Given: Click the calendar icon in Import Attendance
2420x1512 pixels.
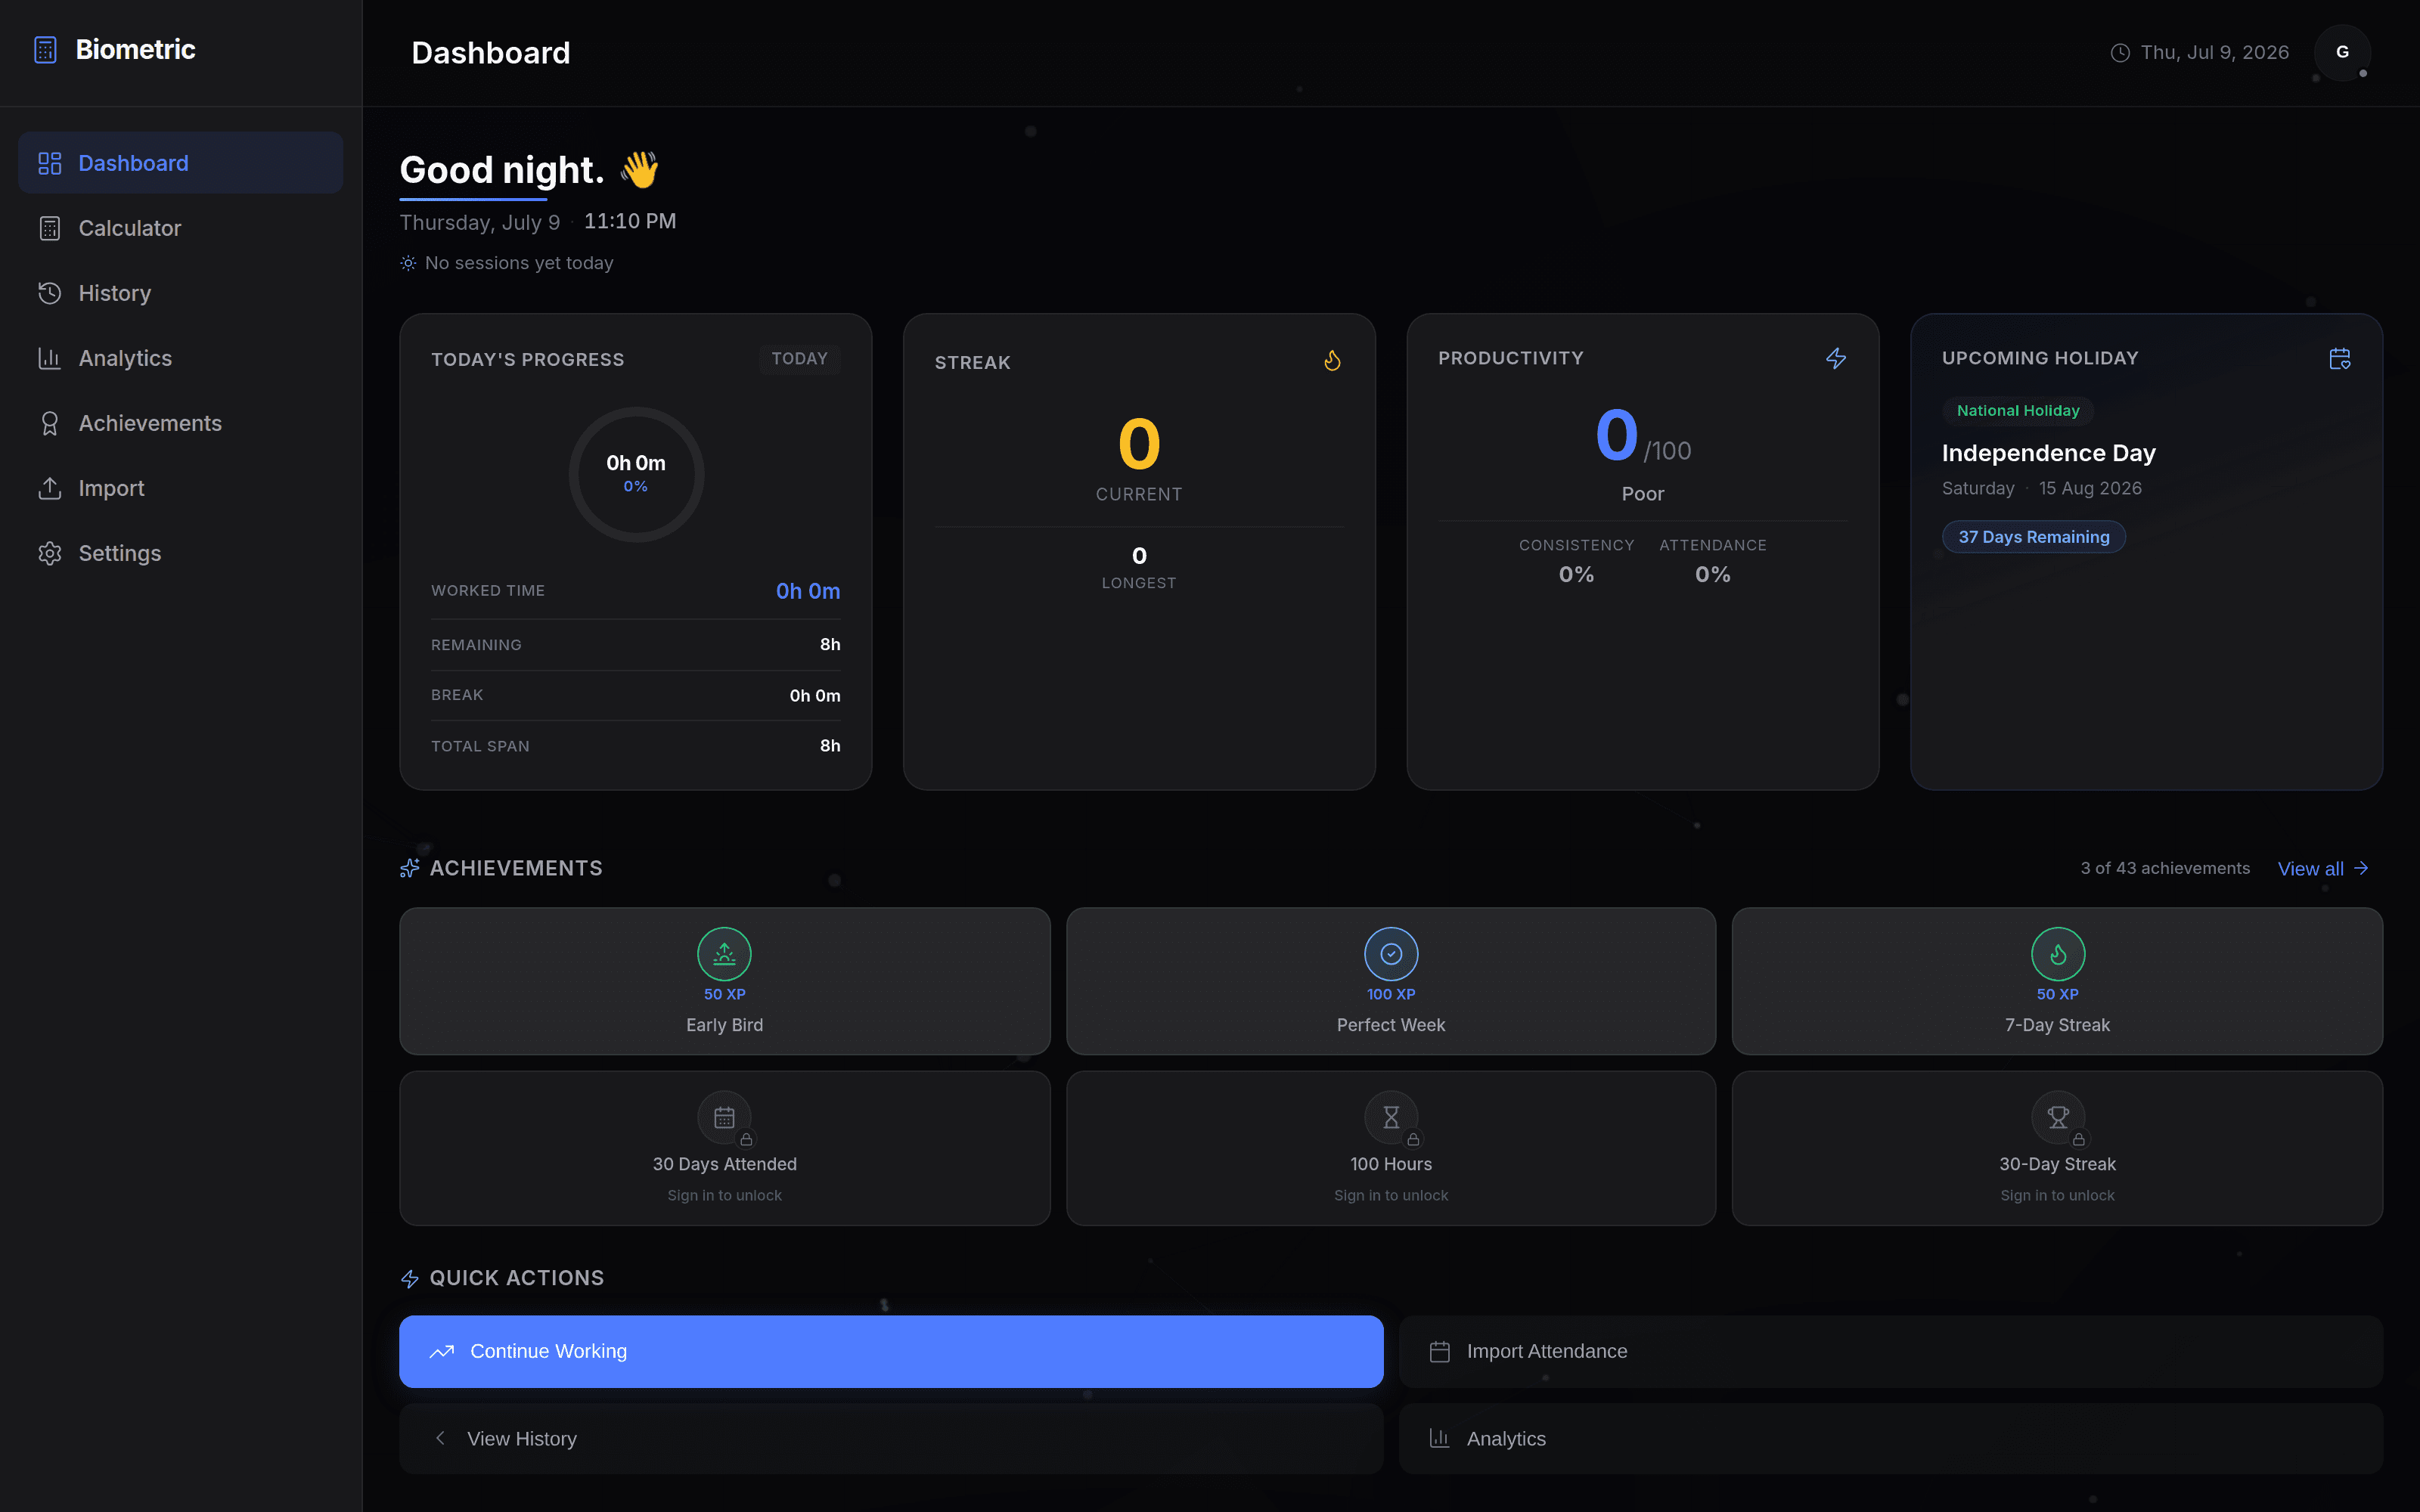Looking at the screenshot, I should click(x=1440, y=1352).
